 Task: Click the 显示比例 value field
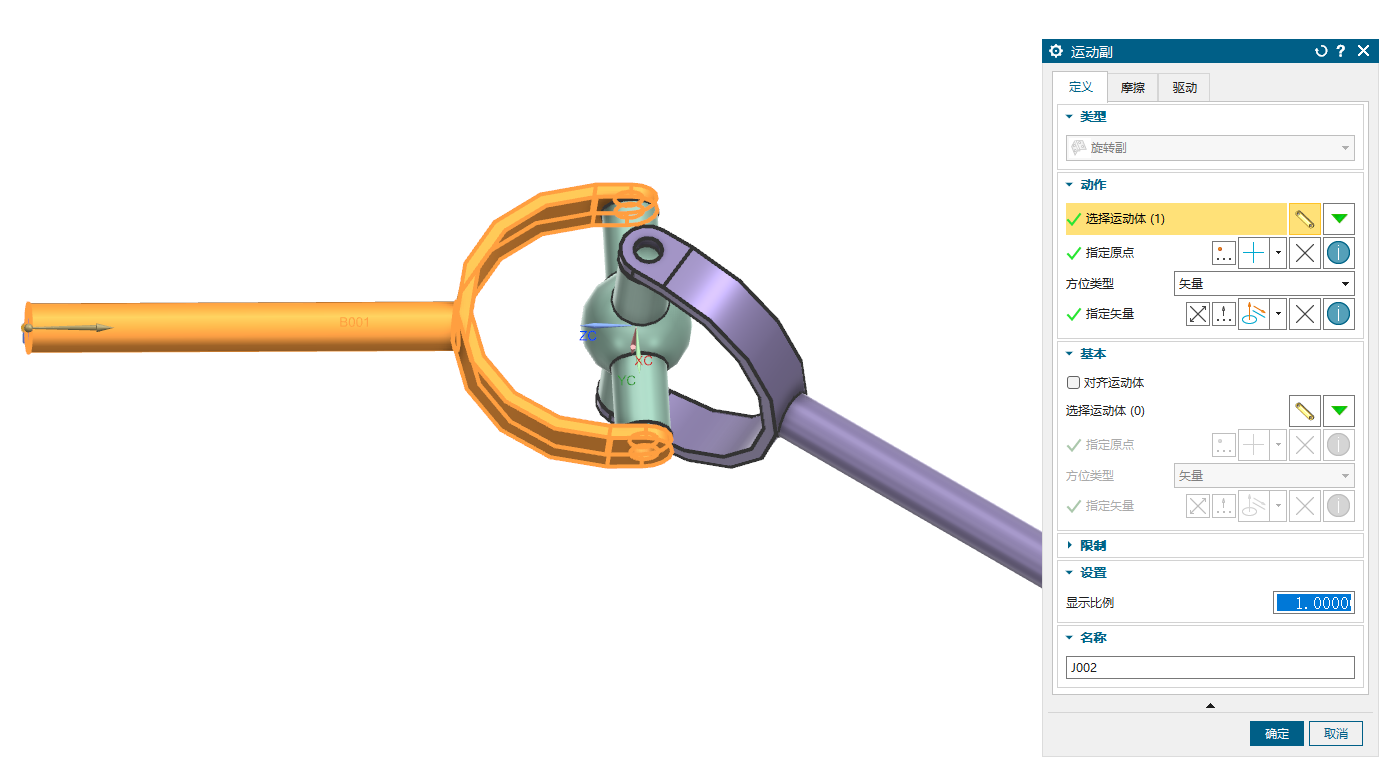[x=1313, y=603]
